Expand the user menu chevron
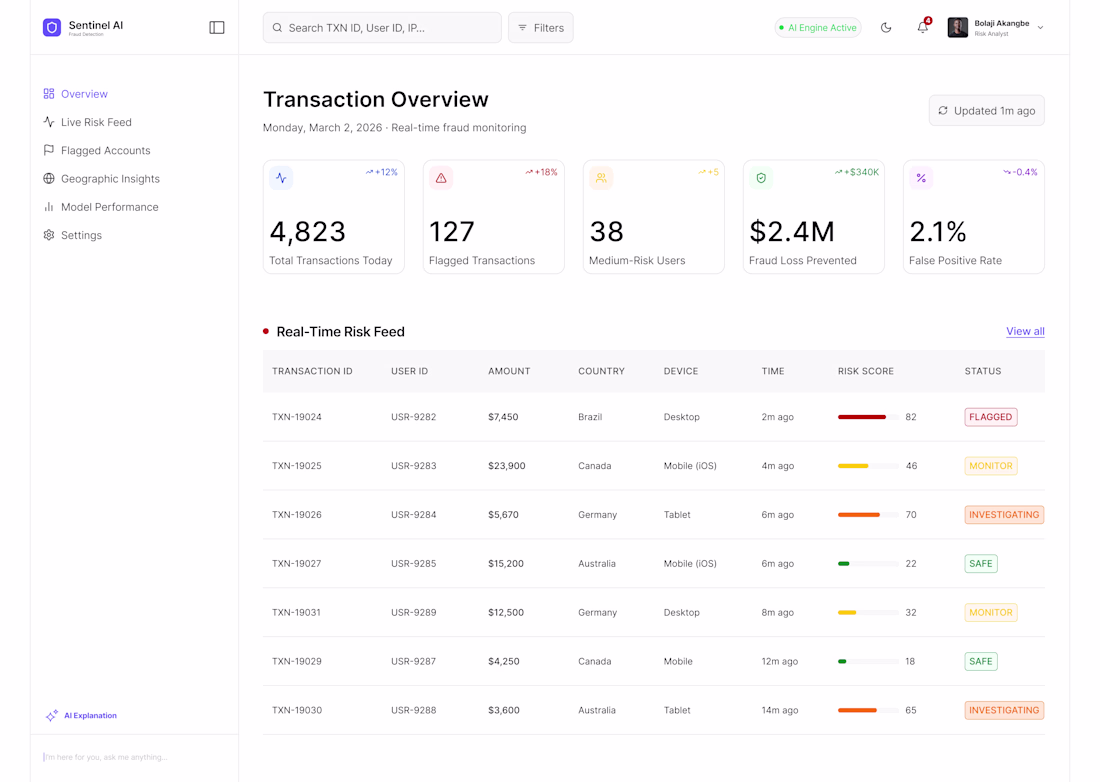Image resolution: width=1100 pixels, height=782 pixels. pos(1040,28)
